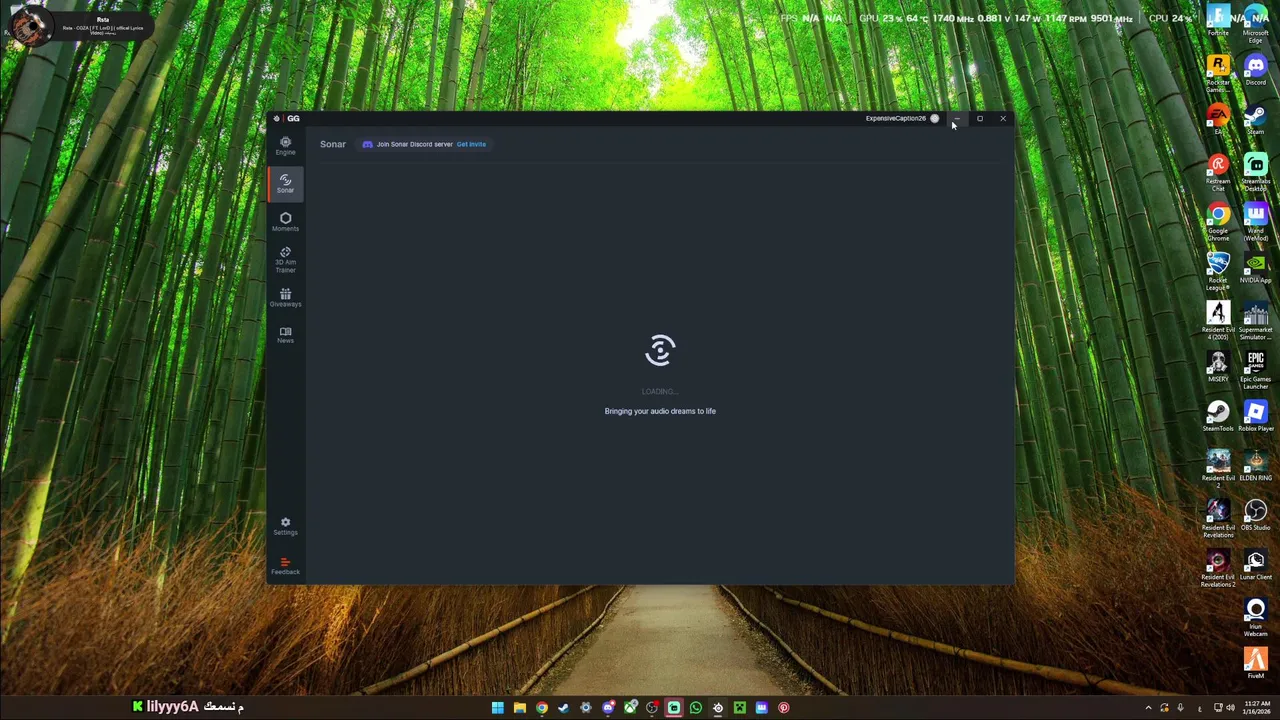The width and height of the screenshot is (1280, 720).
Task: Open the MISERY desktop shortcut
Action: tap(1218, 367)
